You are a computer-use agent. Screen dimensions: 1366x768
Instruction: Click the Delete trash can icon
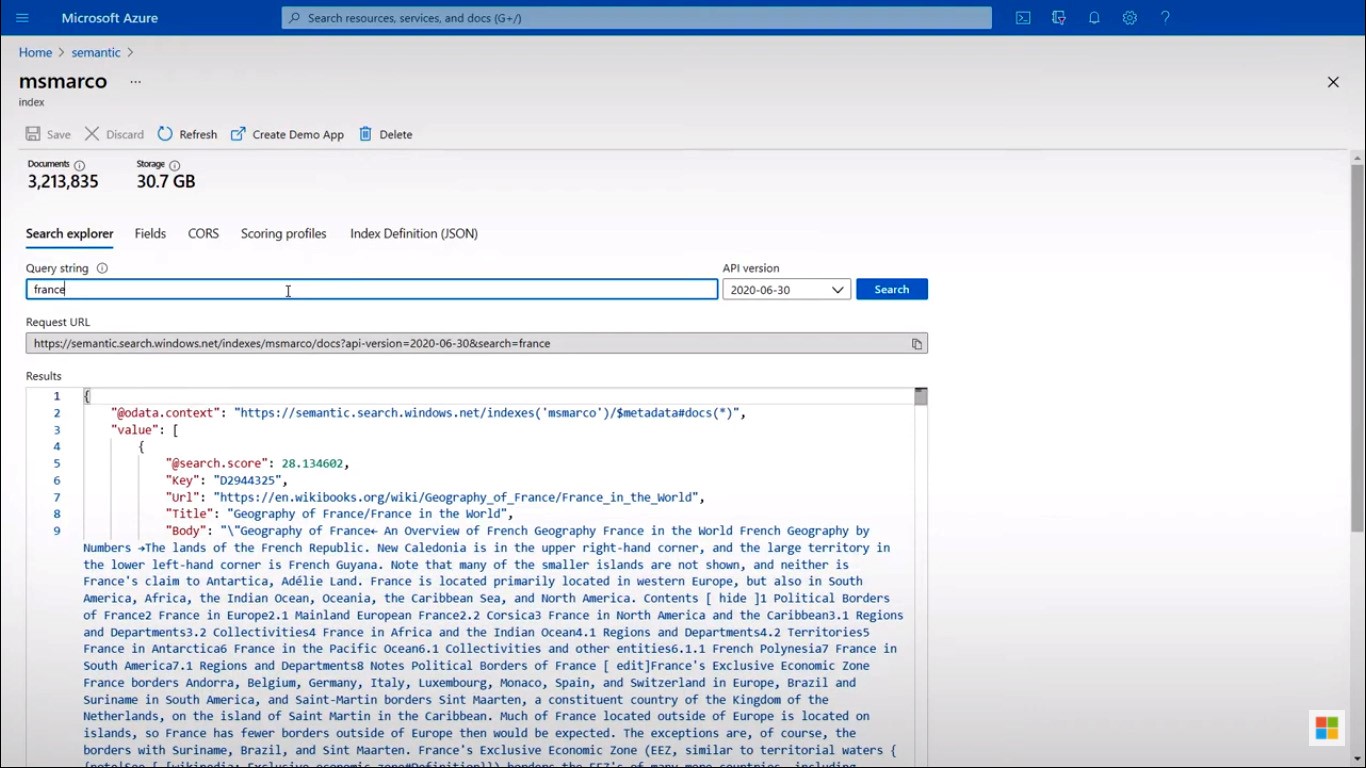click(x=365, y=134)
